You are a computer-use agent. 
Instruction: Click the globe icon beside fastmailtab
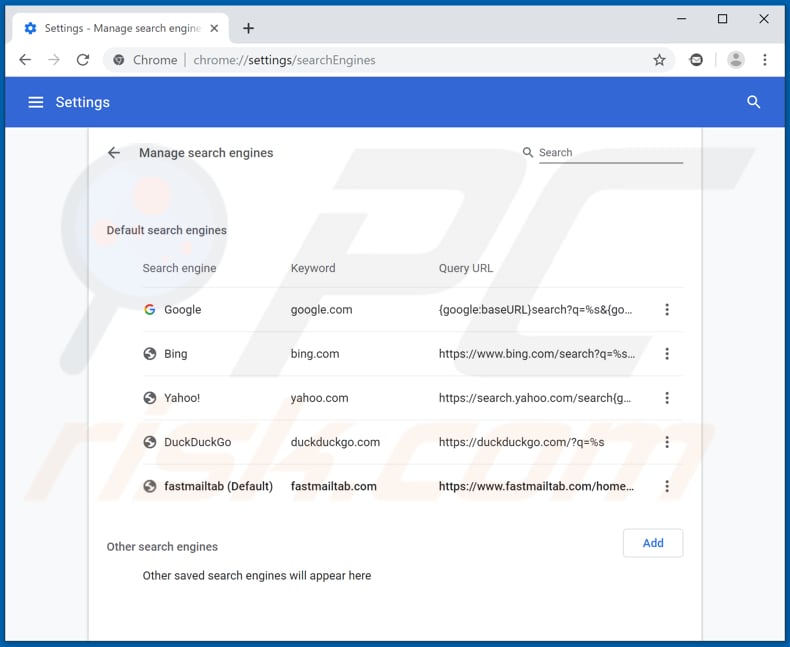(150, 486)
